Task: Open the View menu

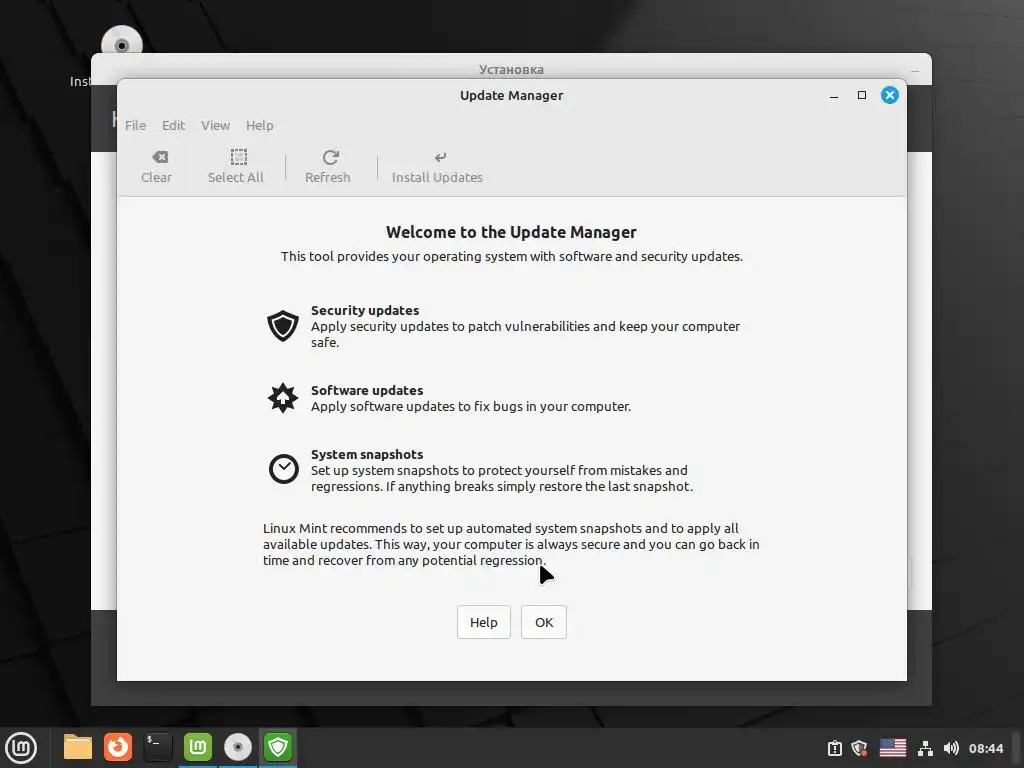Action: pyautogui.click(x=215, y=125)
